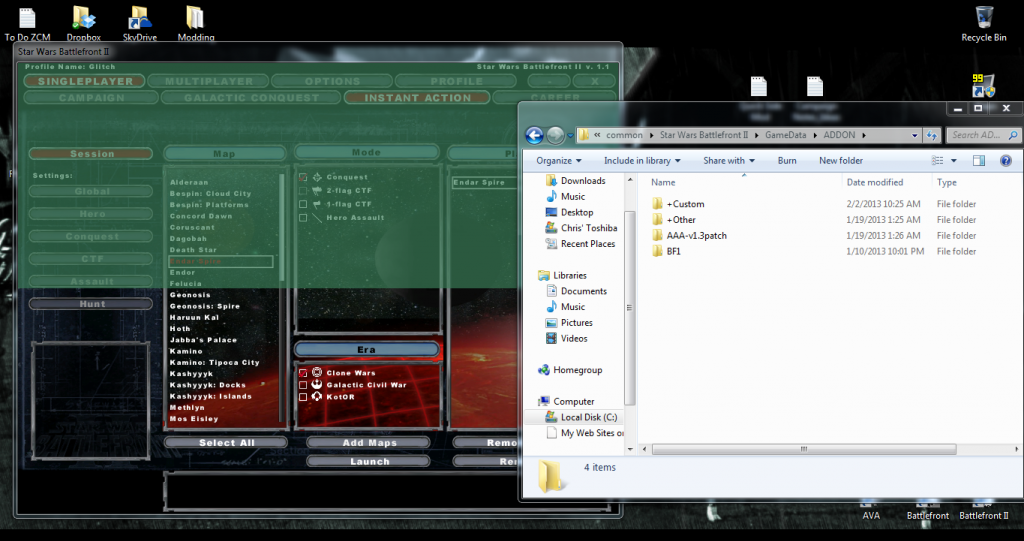Screen dimensions: 1024x541
Task: Open the view options dropdown arrow
Action: 953,160
